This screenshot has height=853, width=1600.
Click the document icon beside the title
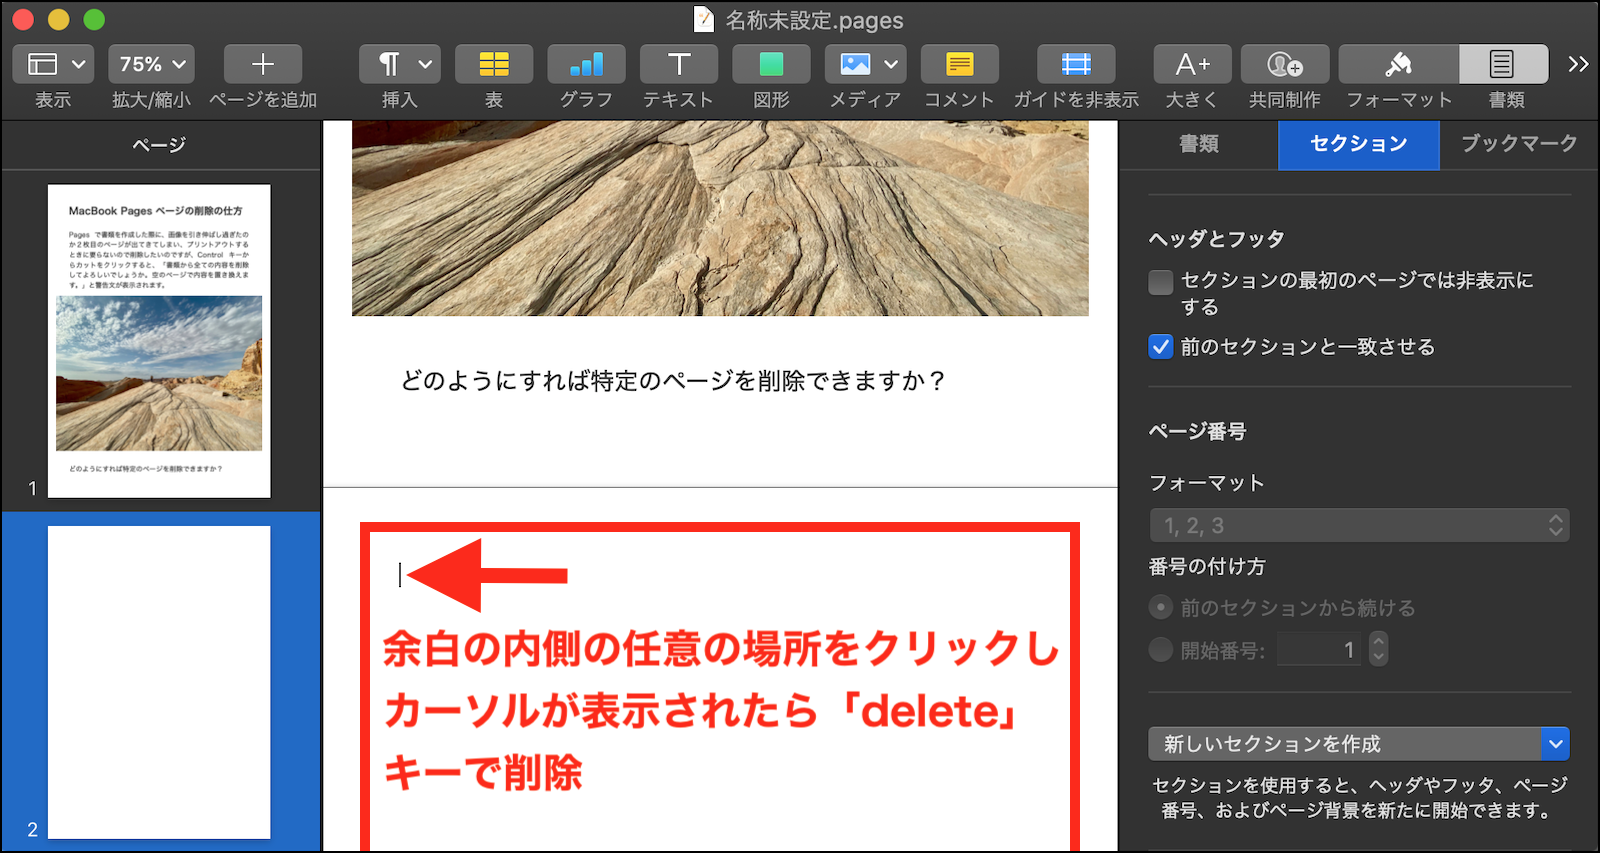click(704, 20)
